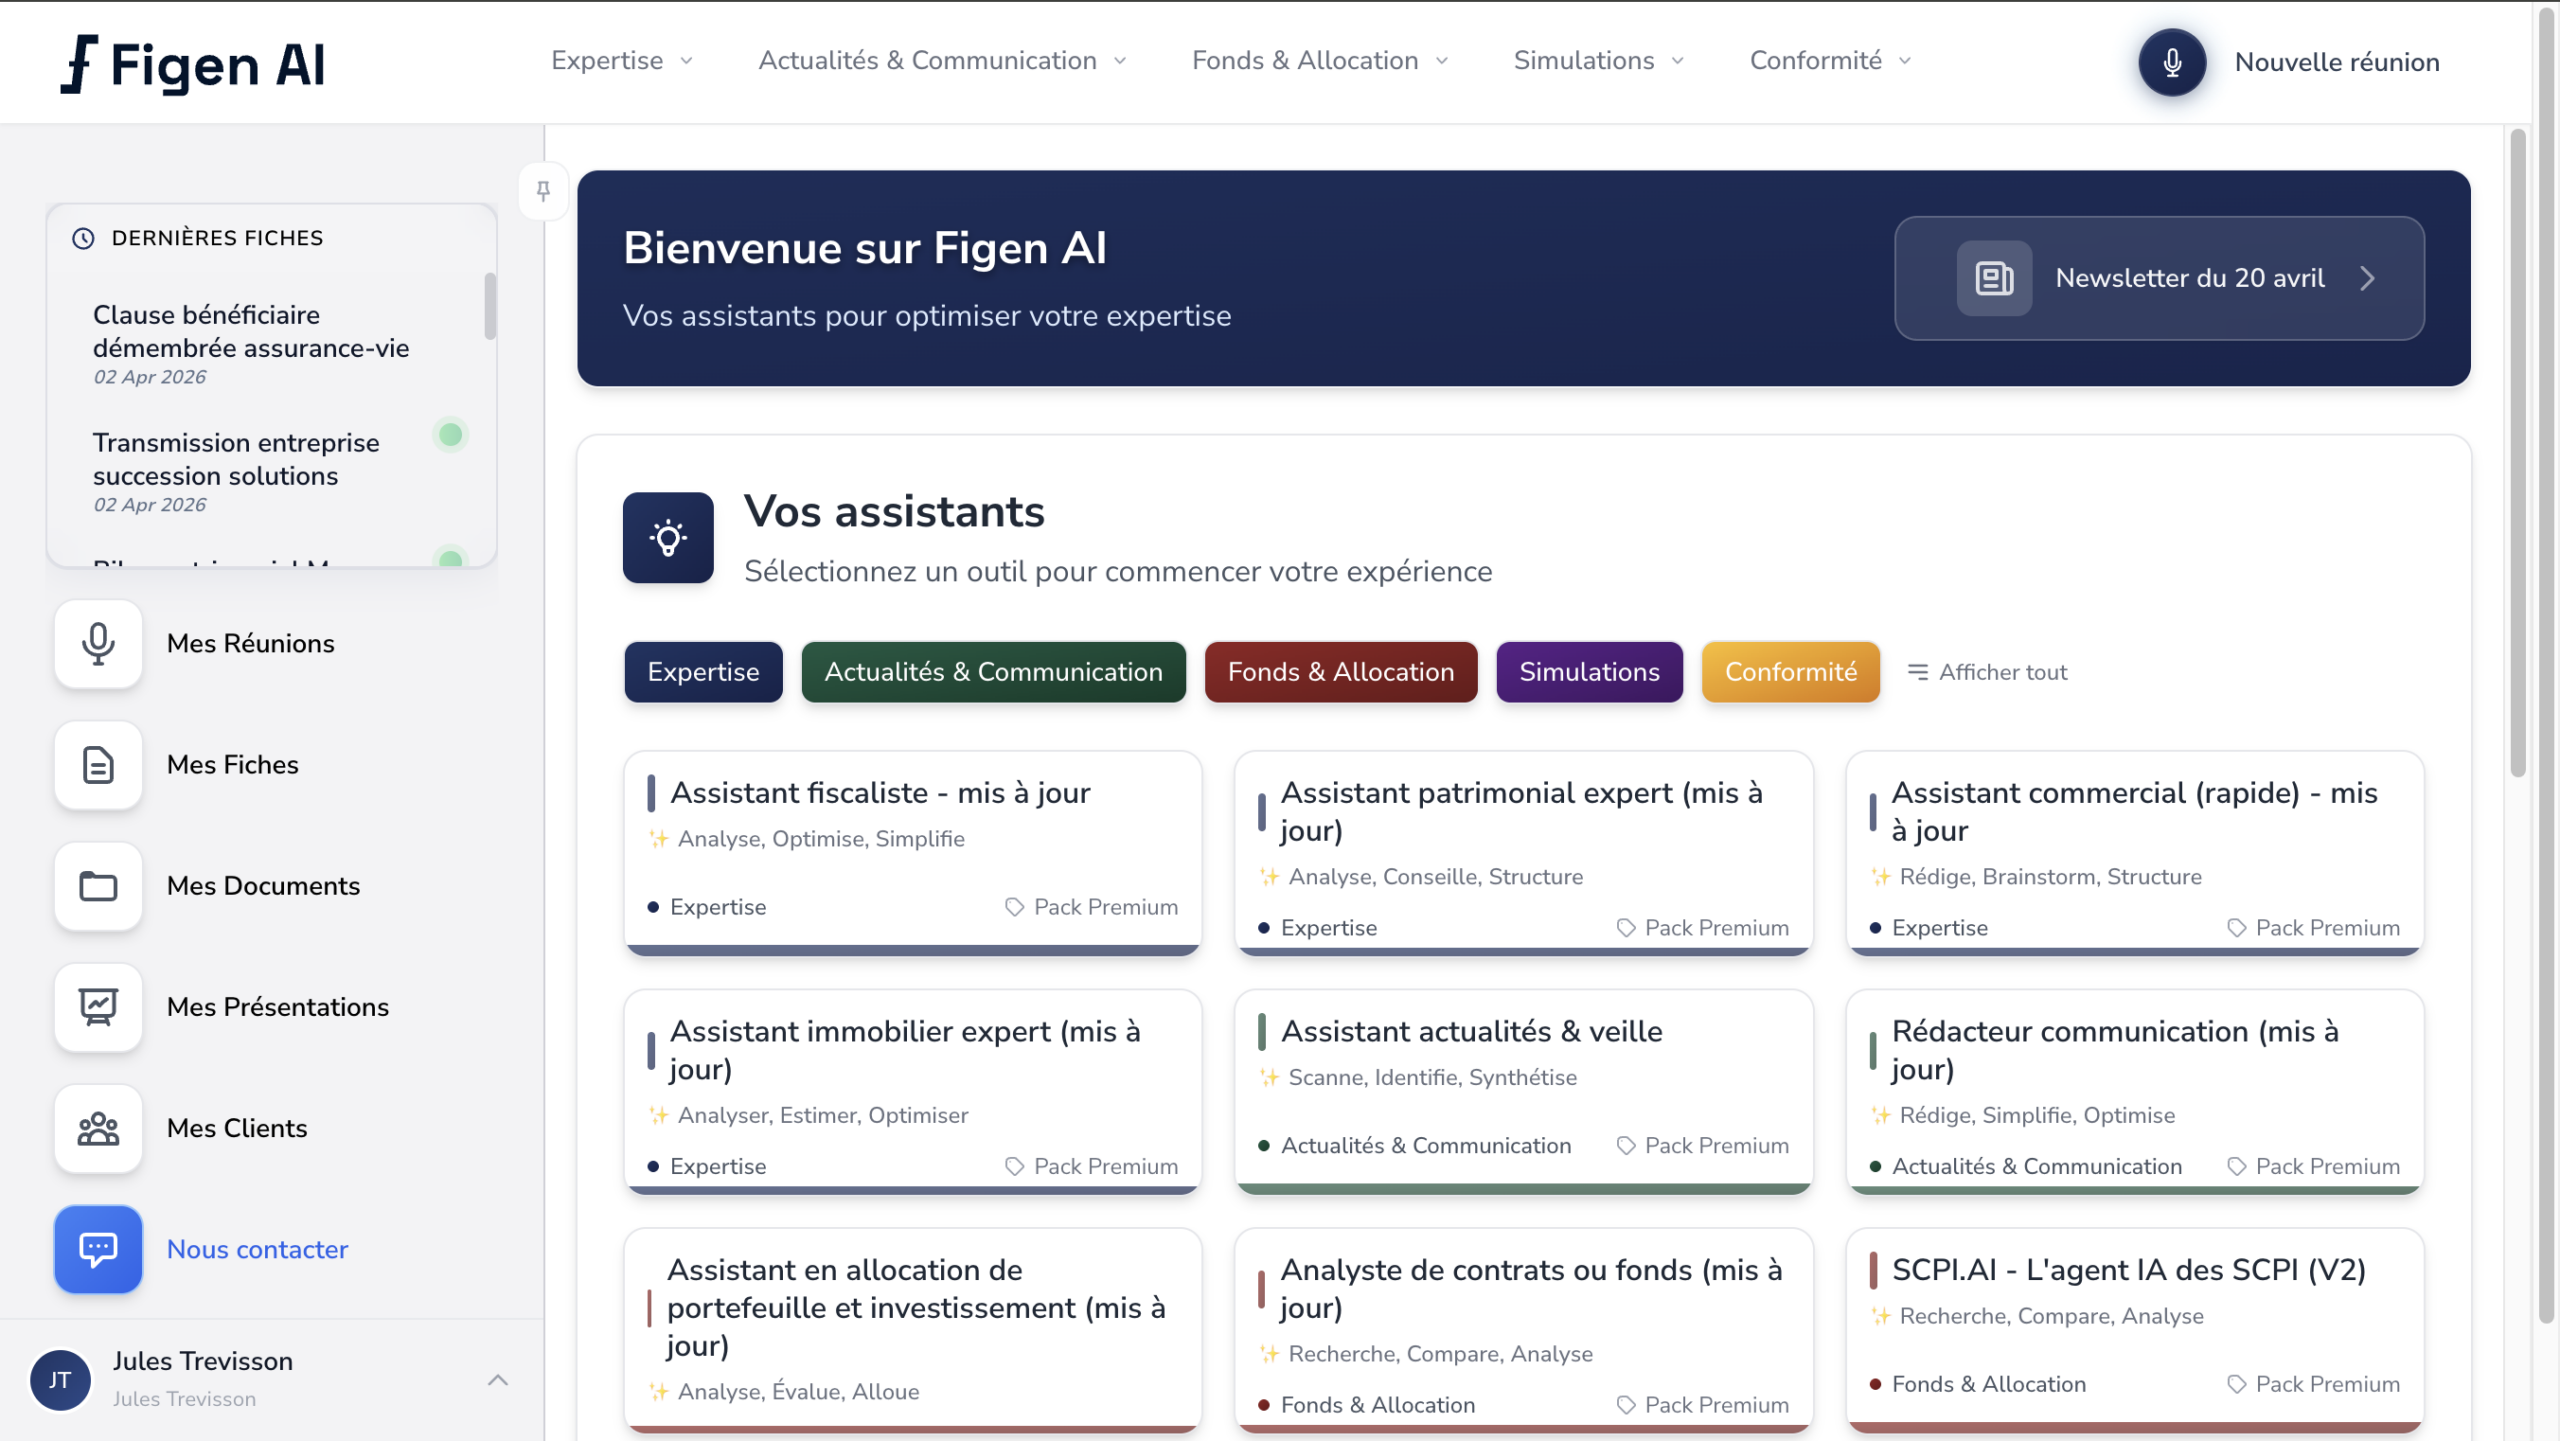Open the Simulations dropdown menu

(1596, 60)
